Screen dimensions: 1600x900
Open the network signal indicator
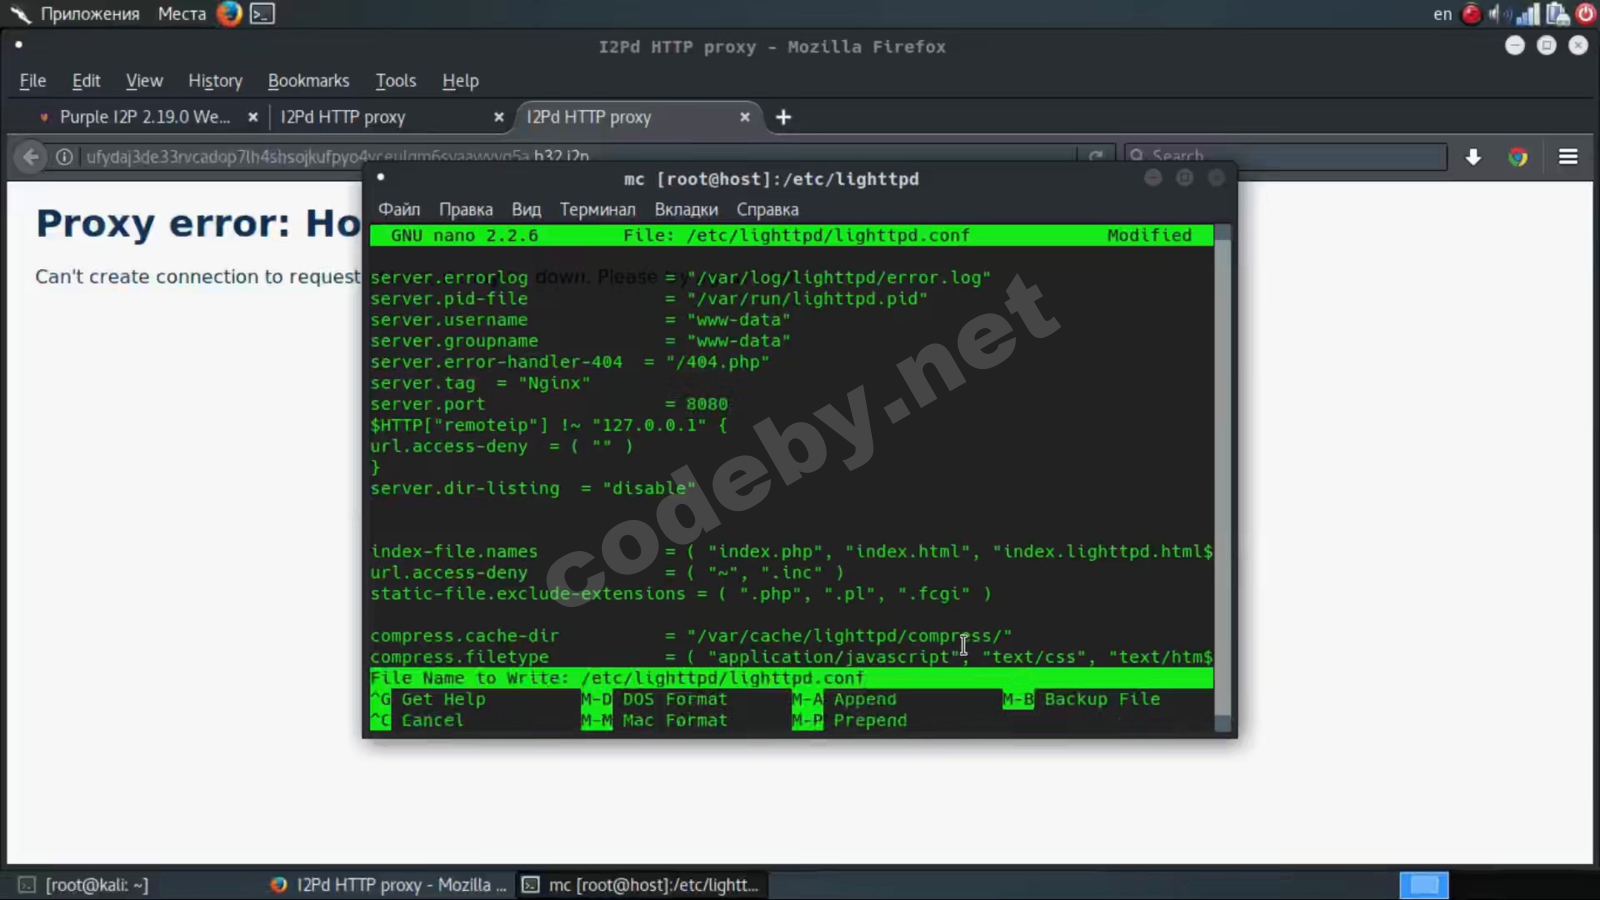tap(1527, 14)
